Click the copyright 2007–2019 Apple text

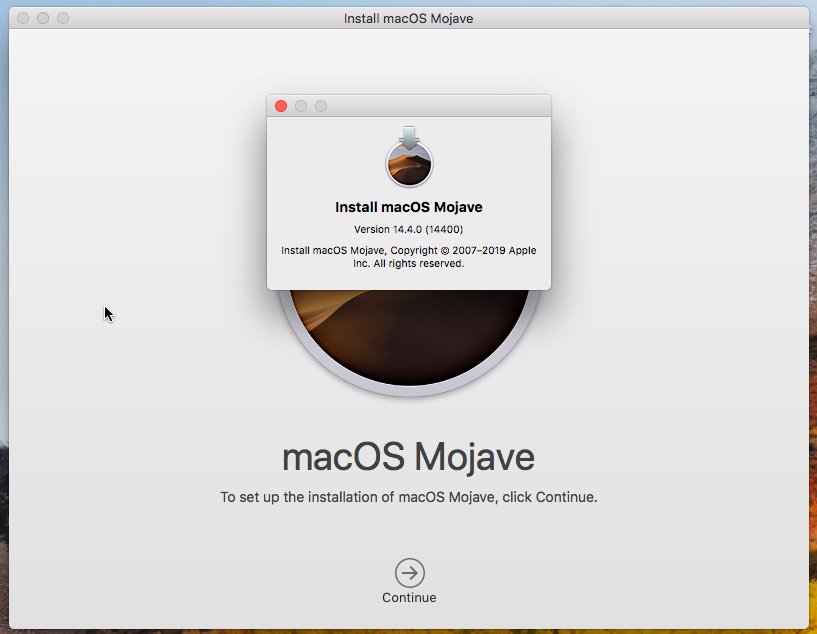point(408,257)
